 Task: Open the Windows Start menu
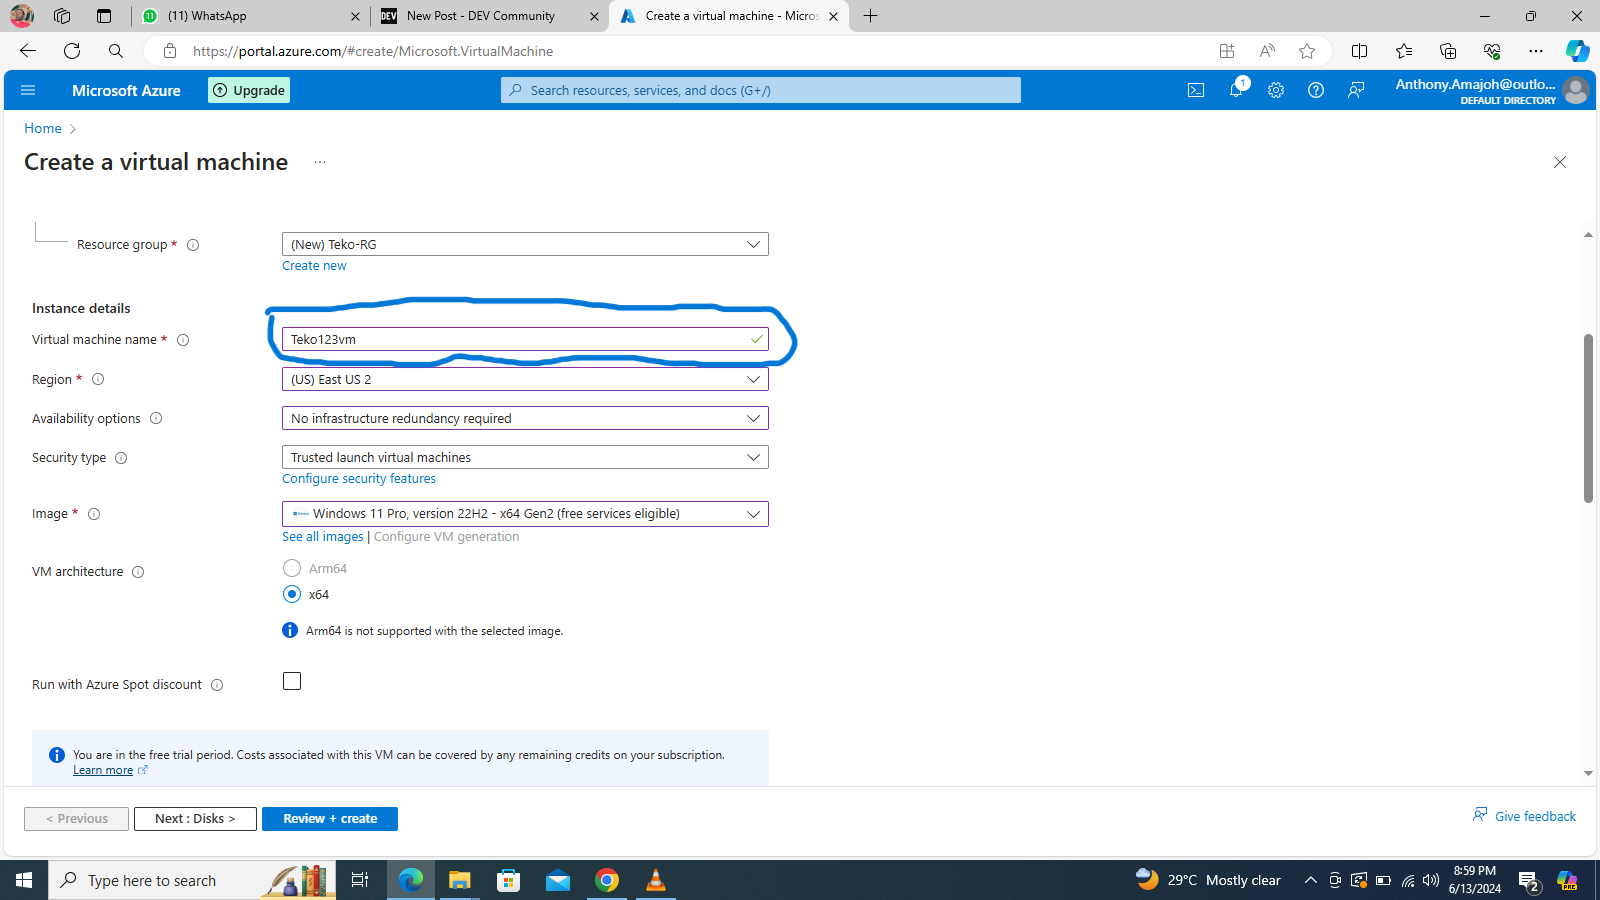[24, 880]
